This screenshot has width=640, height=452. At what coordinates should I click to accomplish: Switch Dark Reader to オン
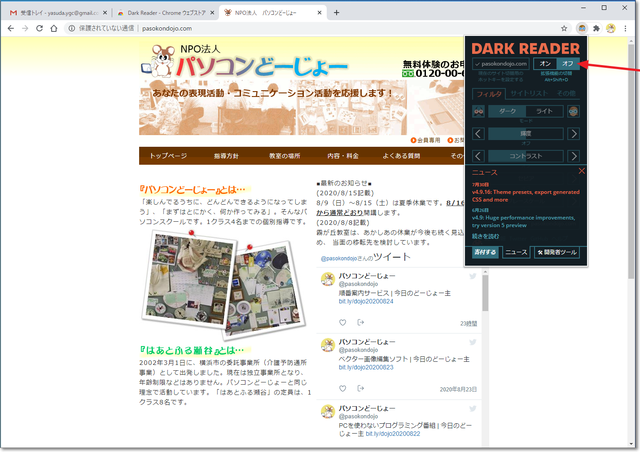(545, 64)
